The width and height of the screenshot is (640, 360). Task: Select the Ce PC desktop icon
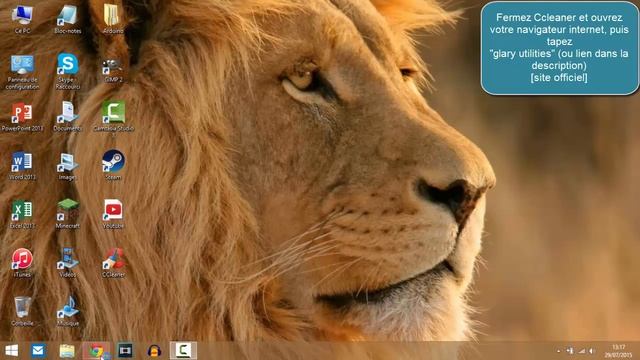pos(22,19)
